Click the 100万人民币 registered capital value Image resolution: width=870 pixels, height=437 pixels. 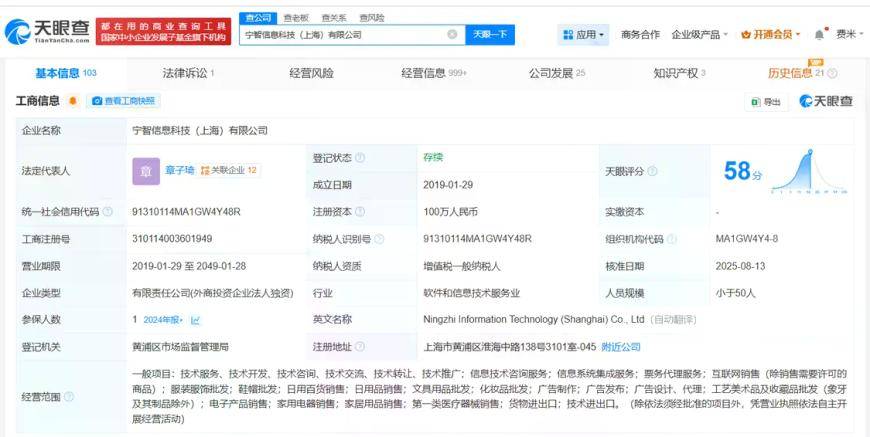[451, 212]
